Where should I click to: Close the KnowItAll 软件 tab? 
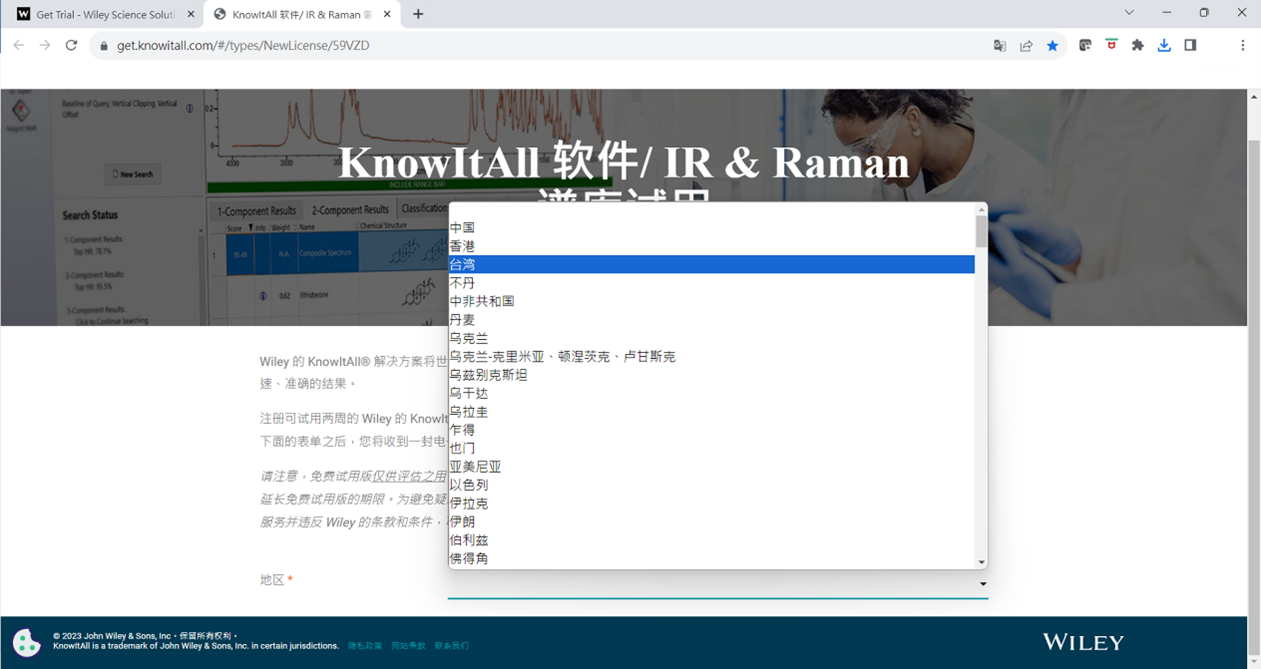pyautogui.click(x=387, y=14)
